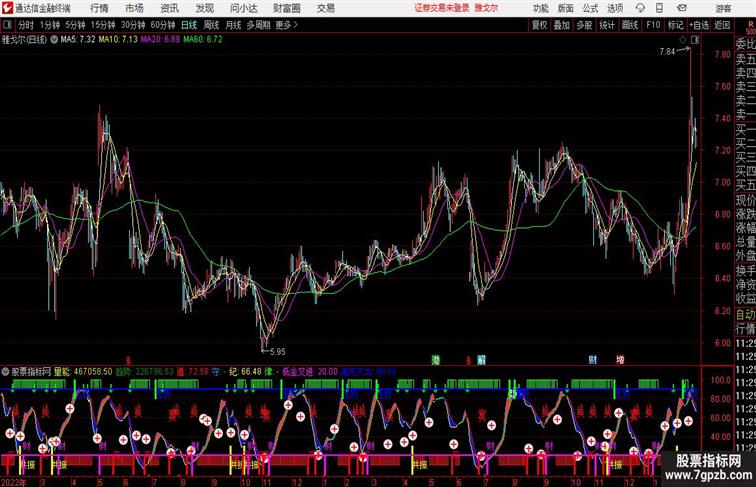Click the MA60: 6.72 indicator label
This screenshot has width=756, height=487.
coord(202,40)
